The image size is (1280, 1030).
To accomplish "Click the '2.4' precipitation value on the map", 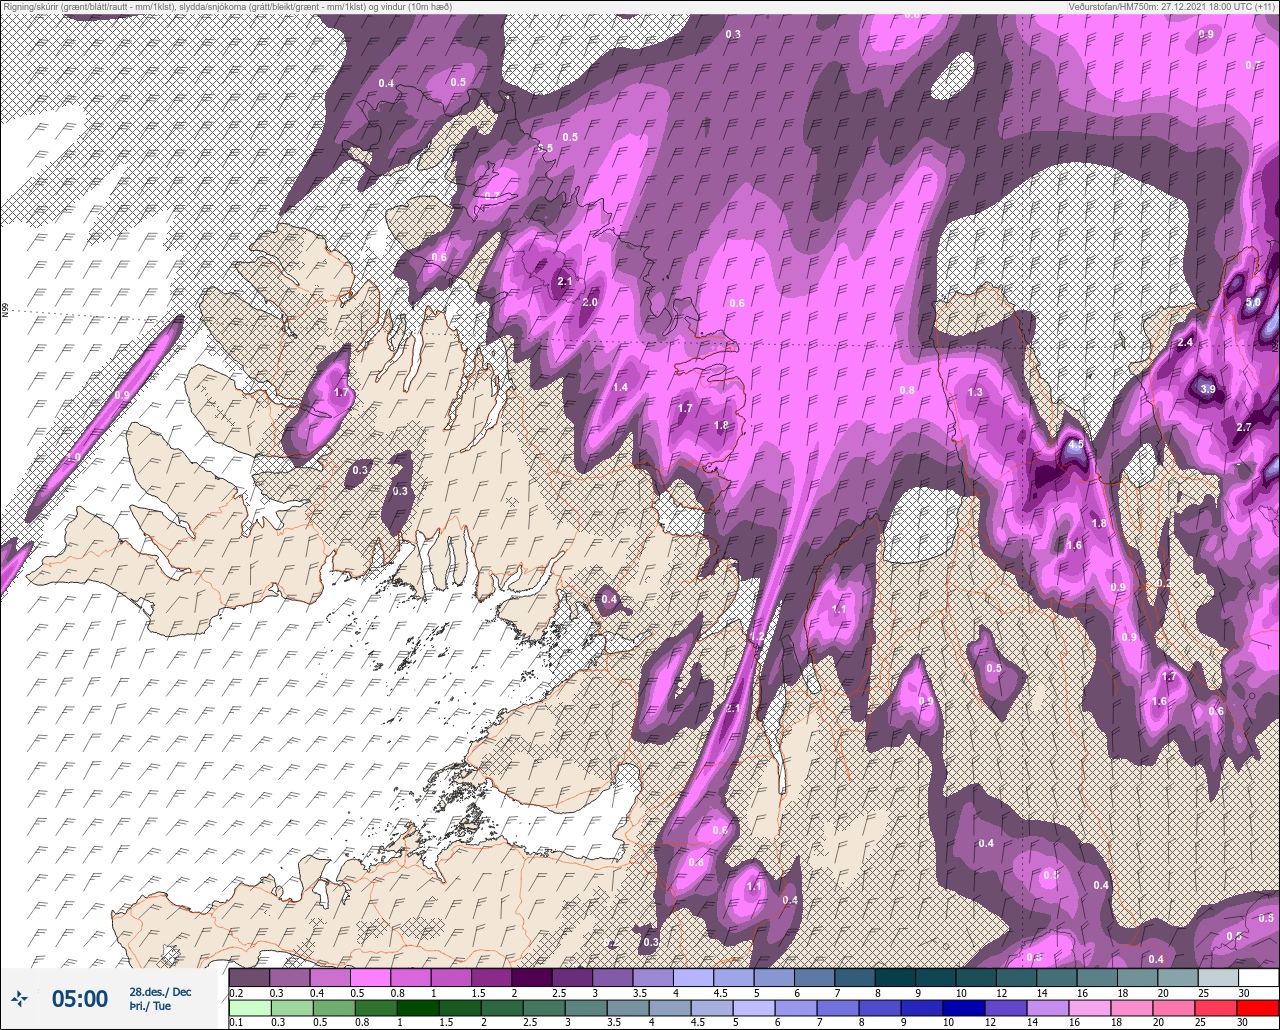I will pyautogui.click(x=1185, y=343).
